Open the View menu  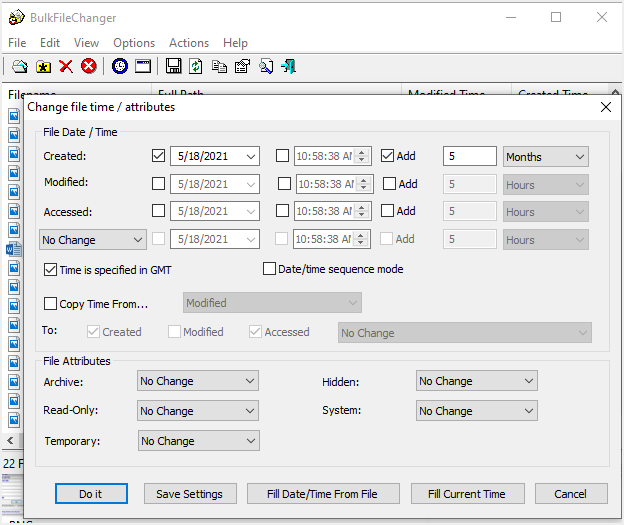click(x=86, y=43)
